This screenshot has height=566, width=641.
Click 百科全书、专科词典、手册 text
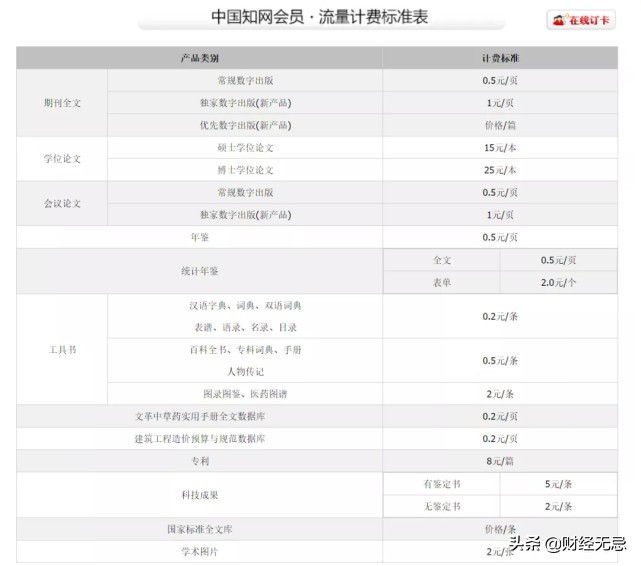(x=245, y=350)
